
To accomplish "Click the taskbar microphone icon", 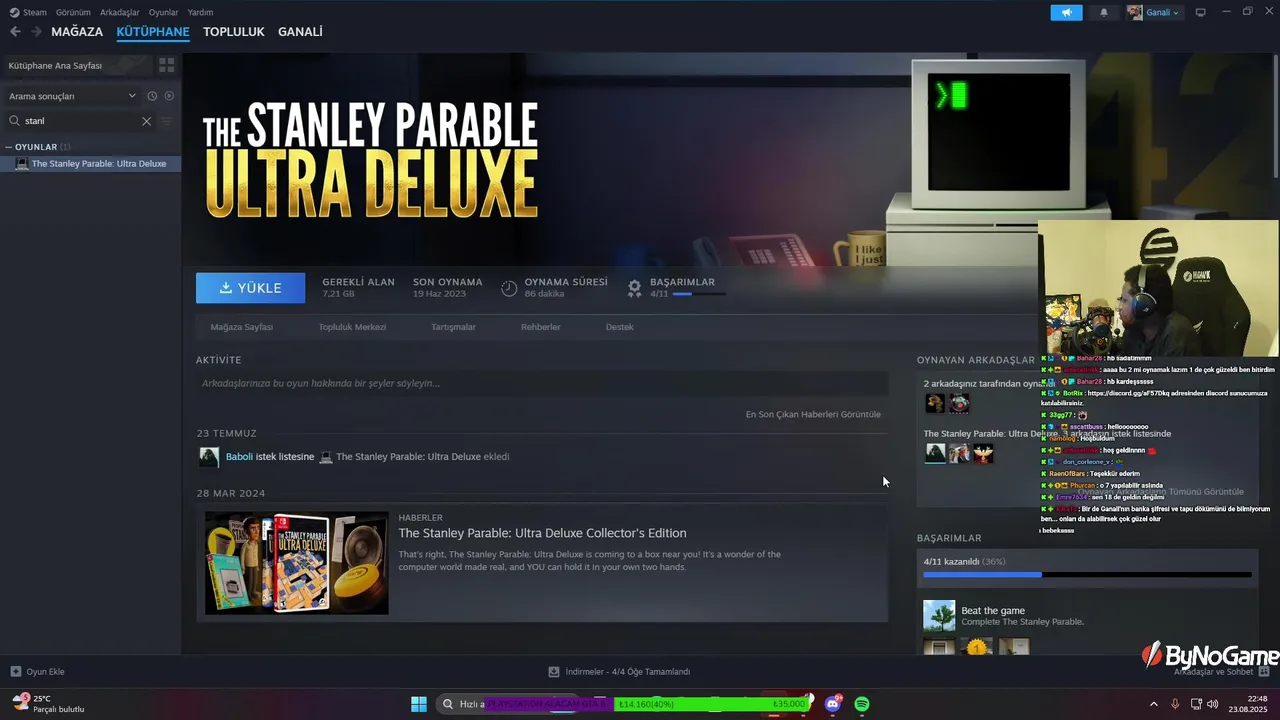I will [1175, 704].
